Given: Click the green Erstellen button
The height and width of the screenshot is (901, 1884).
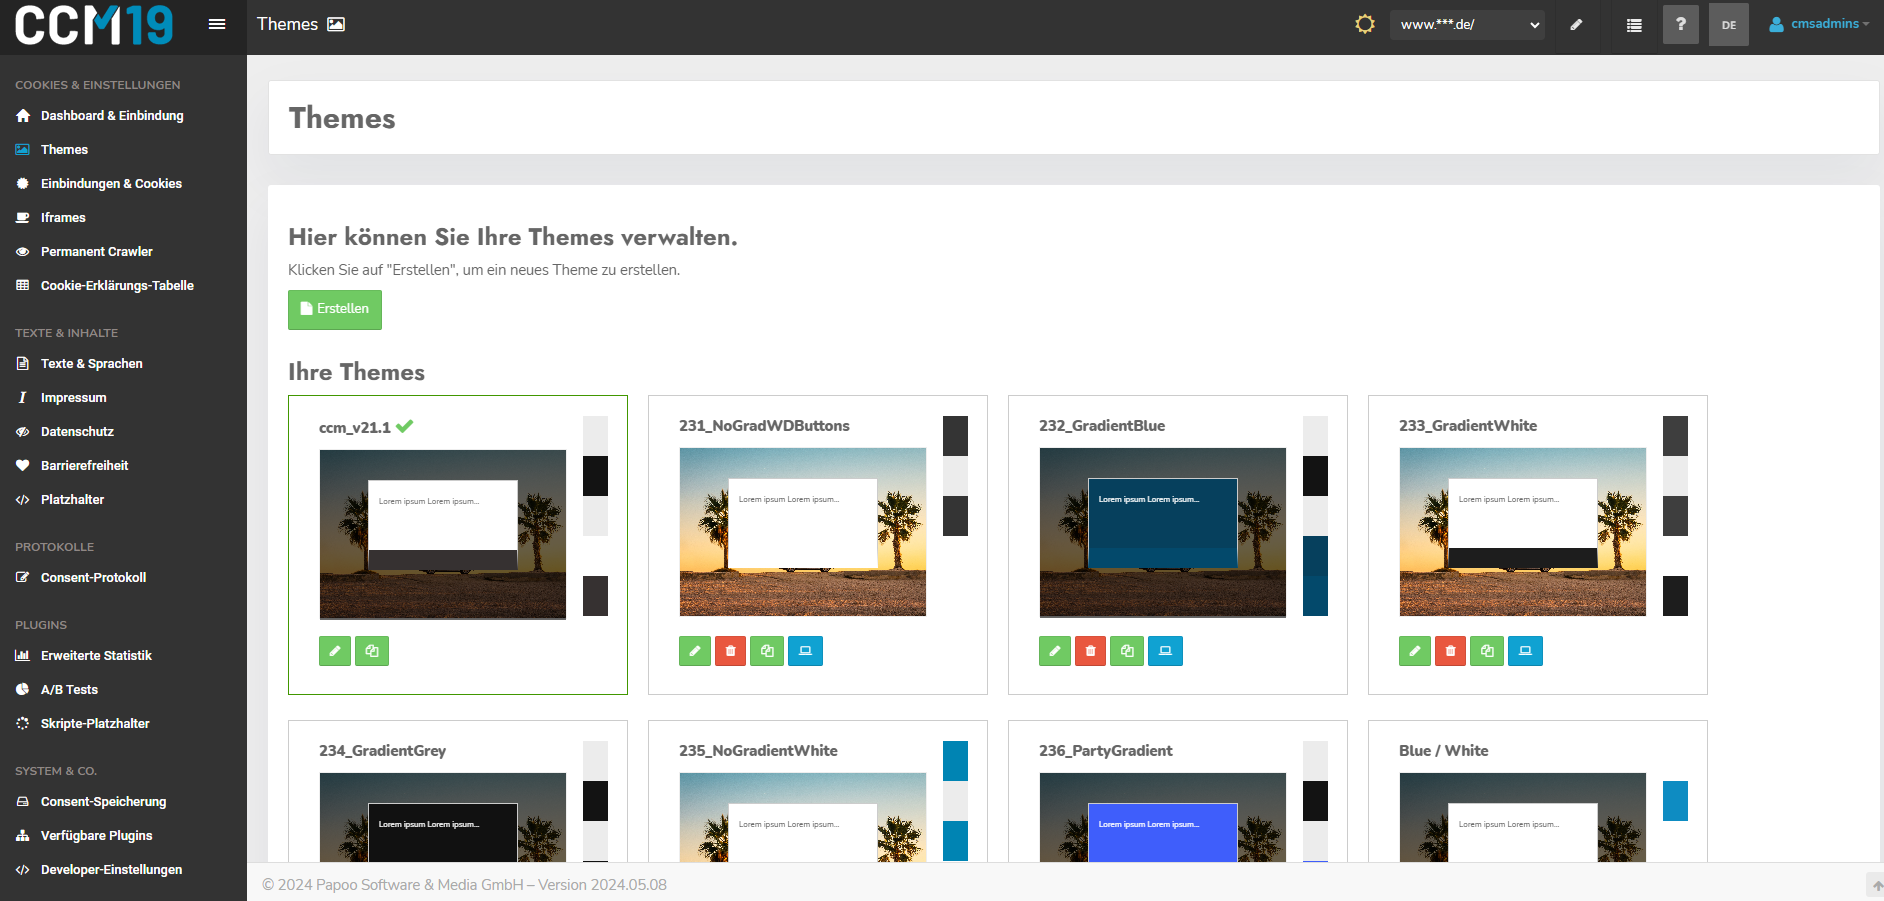Looking at the screenshot, I should pyautogui.click(x=335, y=309).
